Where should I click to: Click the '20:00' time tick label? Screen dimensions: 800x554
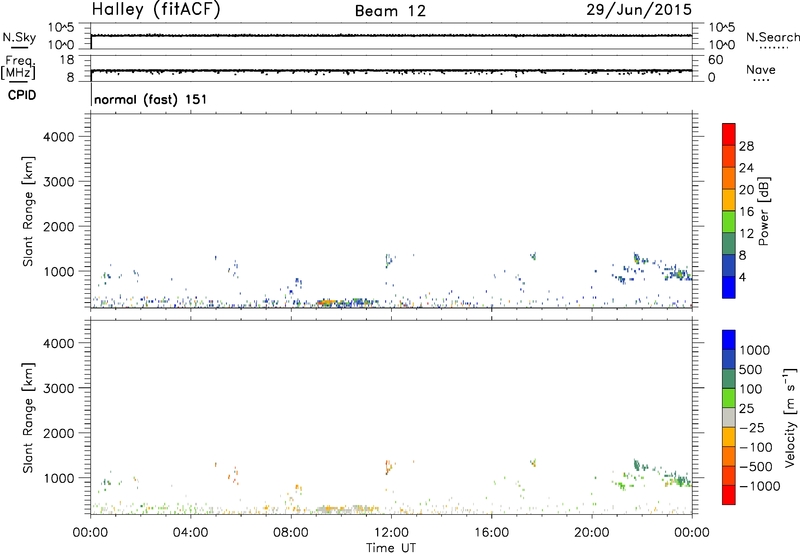(x=592, y=533)
